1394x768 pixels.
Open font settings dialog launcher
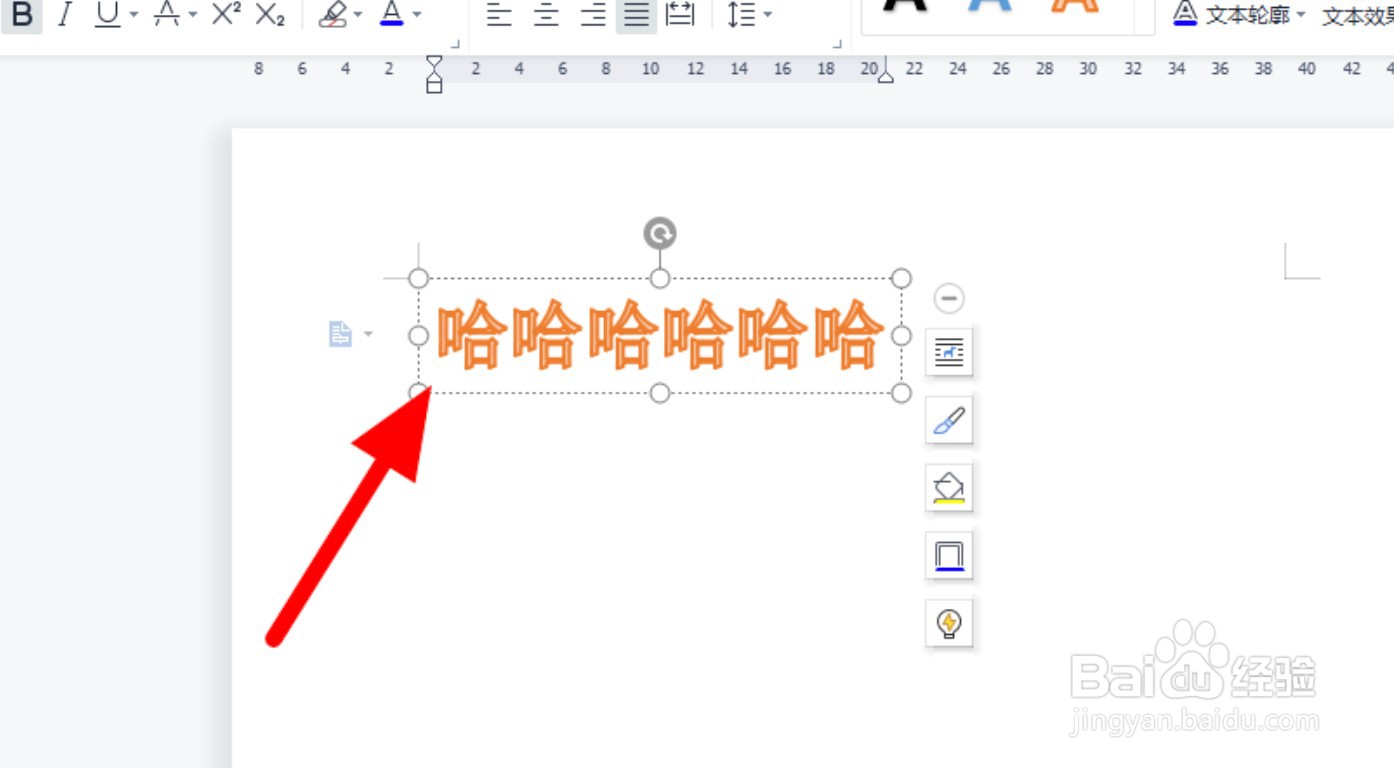(x=455, y=43)
